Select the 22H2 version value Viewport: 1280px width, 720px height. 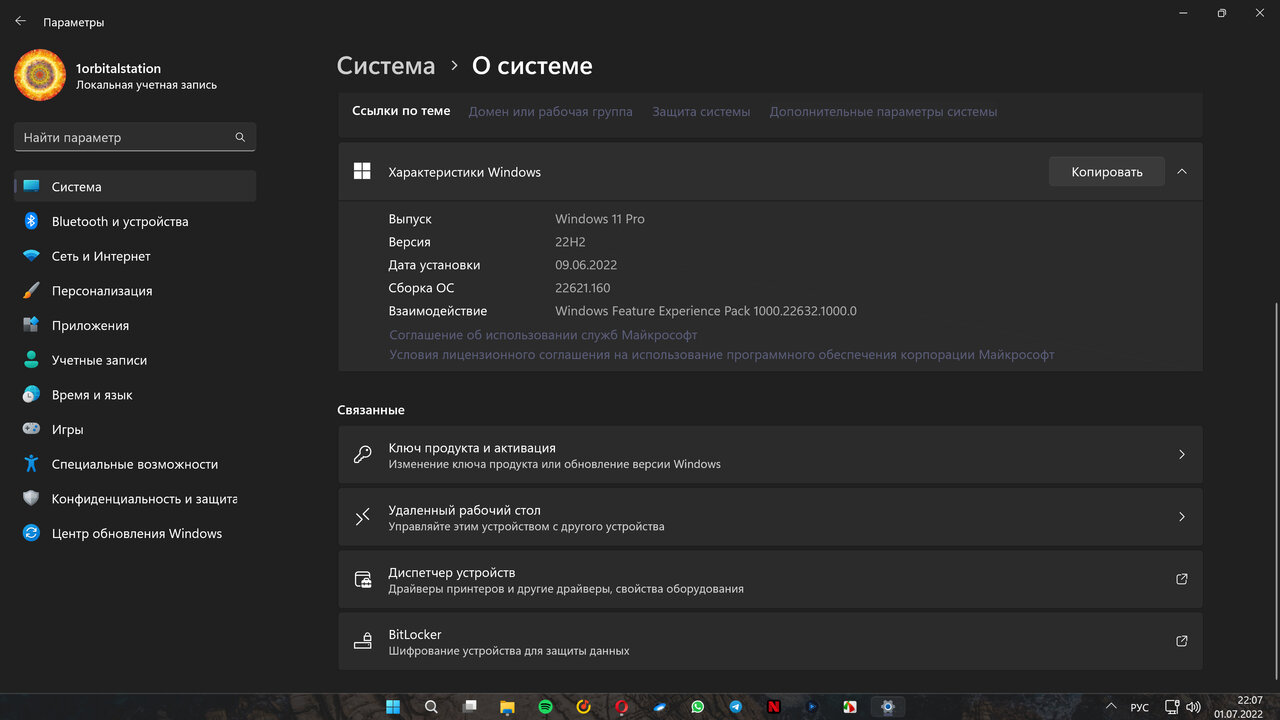(x=570, y=242)
